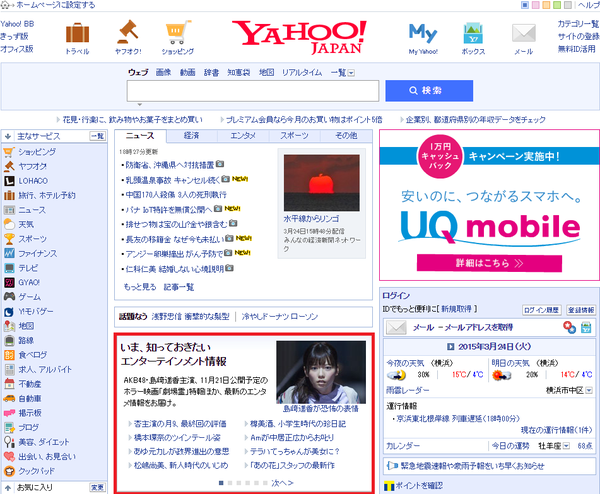
Task: Click the クックパッド icon in sidebar
Action: tap(9, 471)
